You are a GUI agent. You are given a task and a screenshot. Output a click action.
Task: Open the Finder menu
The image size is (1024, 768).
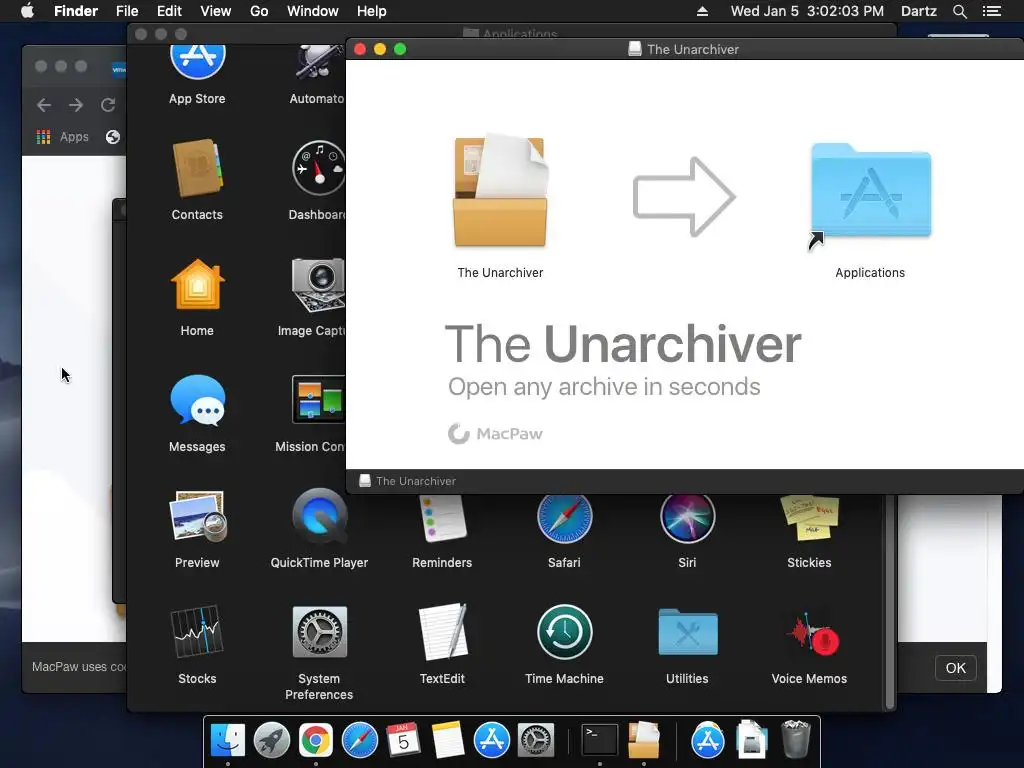(x=76, y=11)
